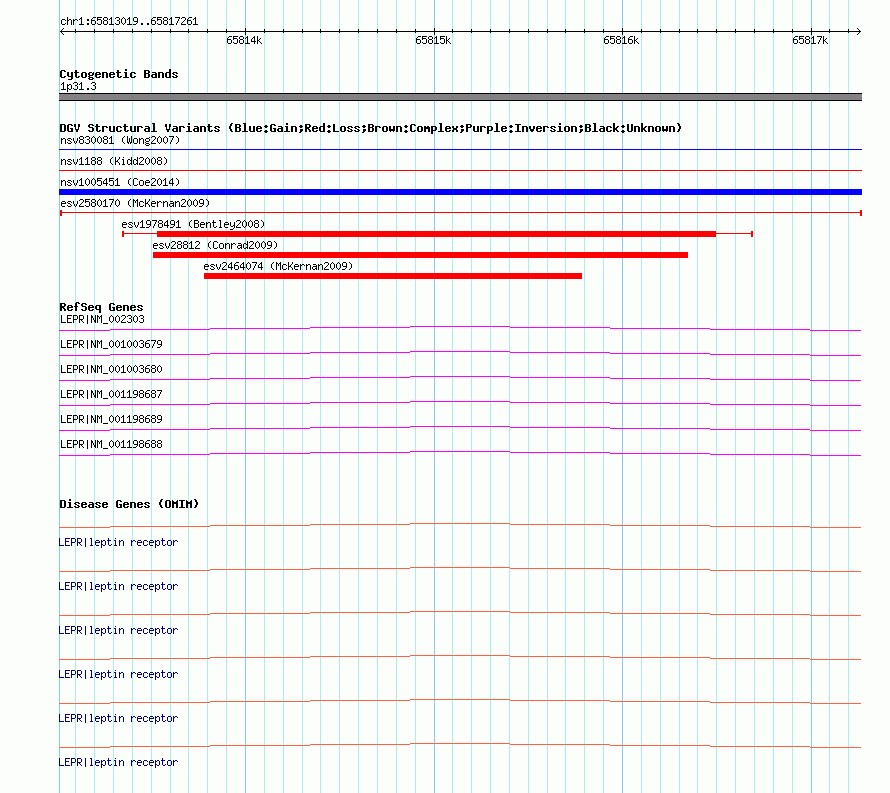Click the gray 1p31.3 cytoband bar
Screen dimensions: 890x793
[460, 97]
